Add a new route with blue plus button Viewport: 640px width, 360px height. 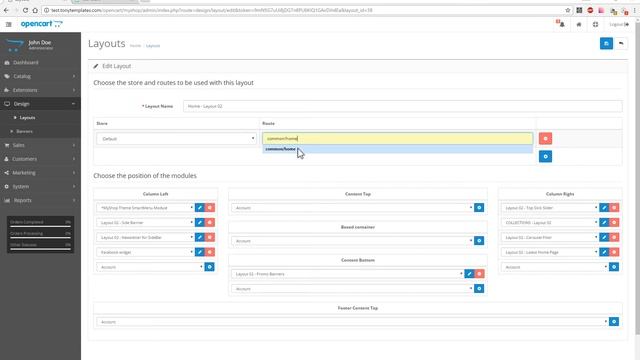point(545,156)
